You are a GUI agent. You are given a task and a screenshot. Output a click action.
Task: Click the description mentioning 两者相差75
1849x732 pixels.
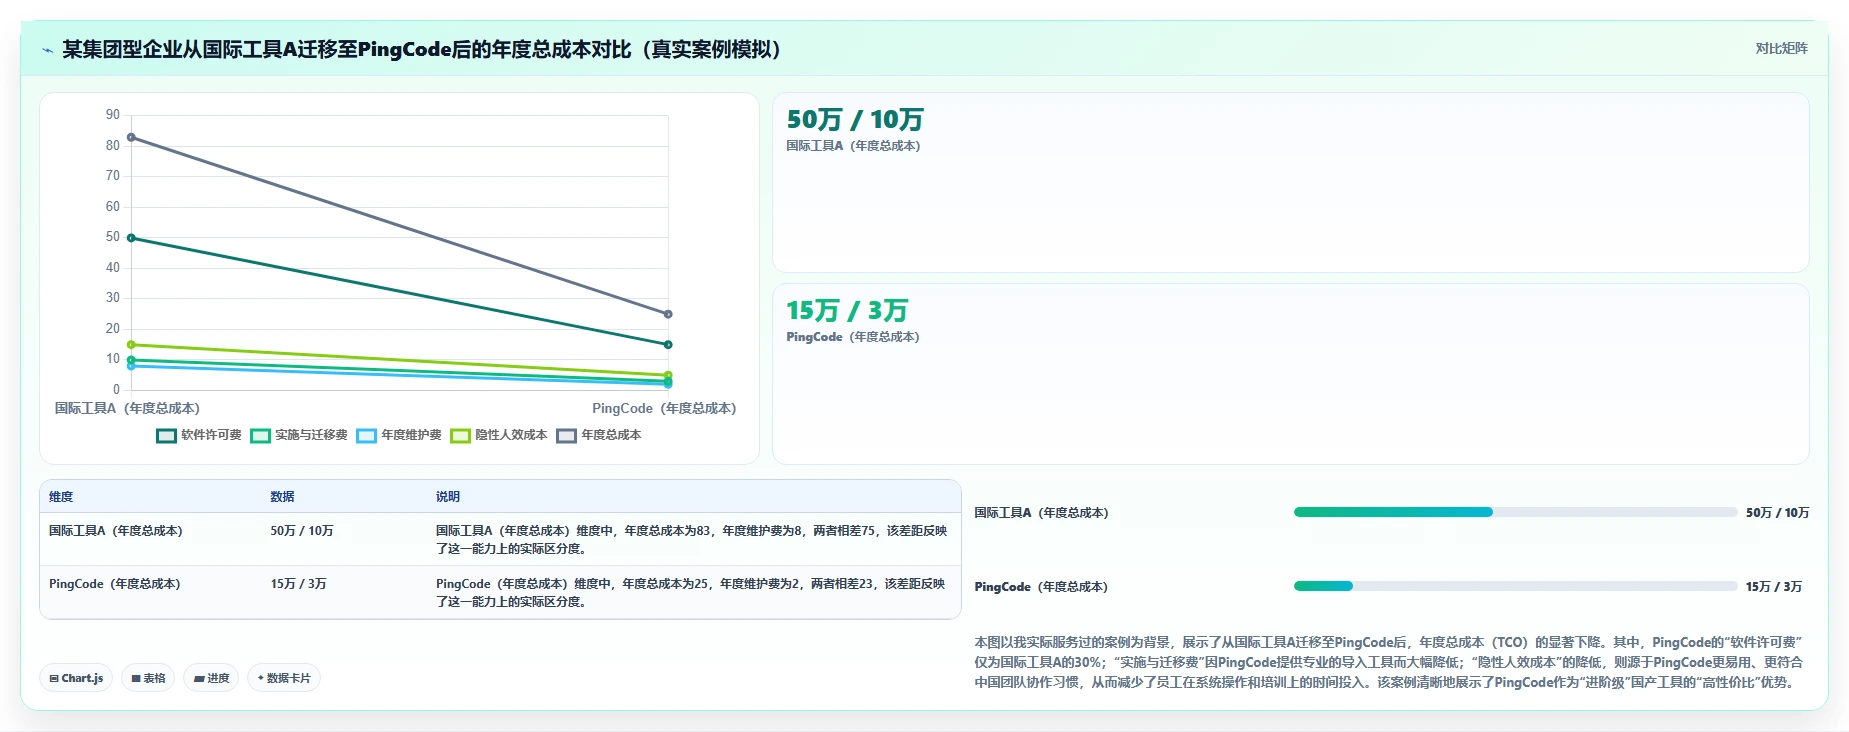(691, 540)
